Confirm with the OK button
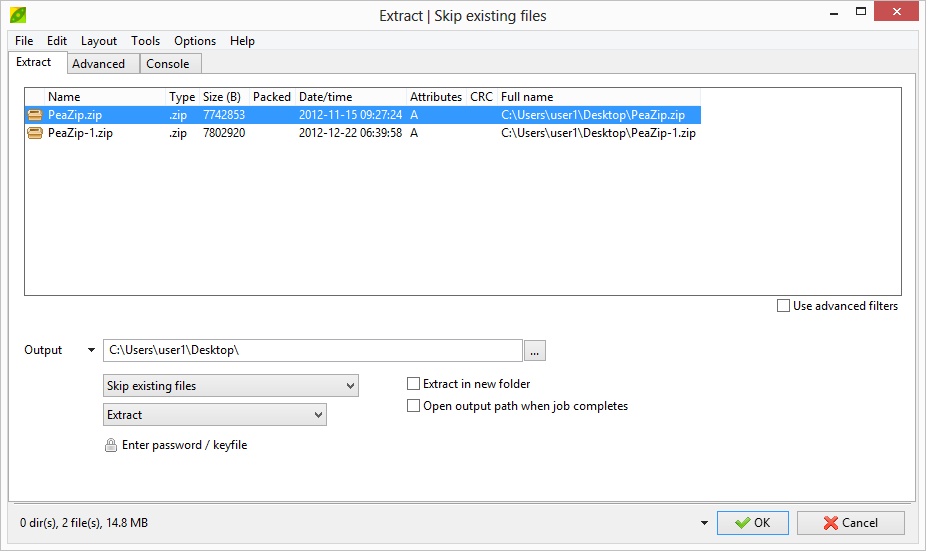This screenshot has height=551, width=926. point(752,523)
